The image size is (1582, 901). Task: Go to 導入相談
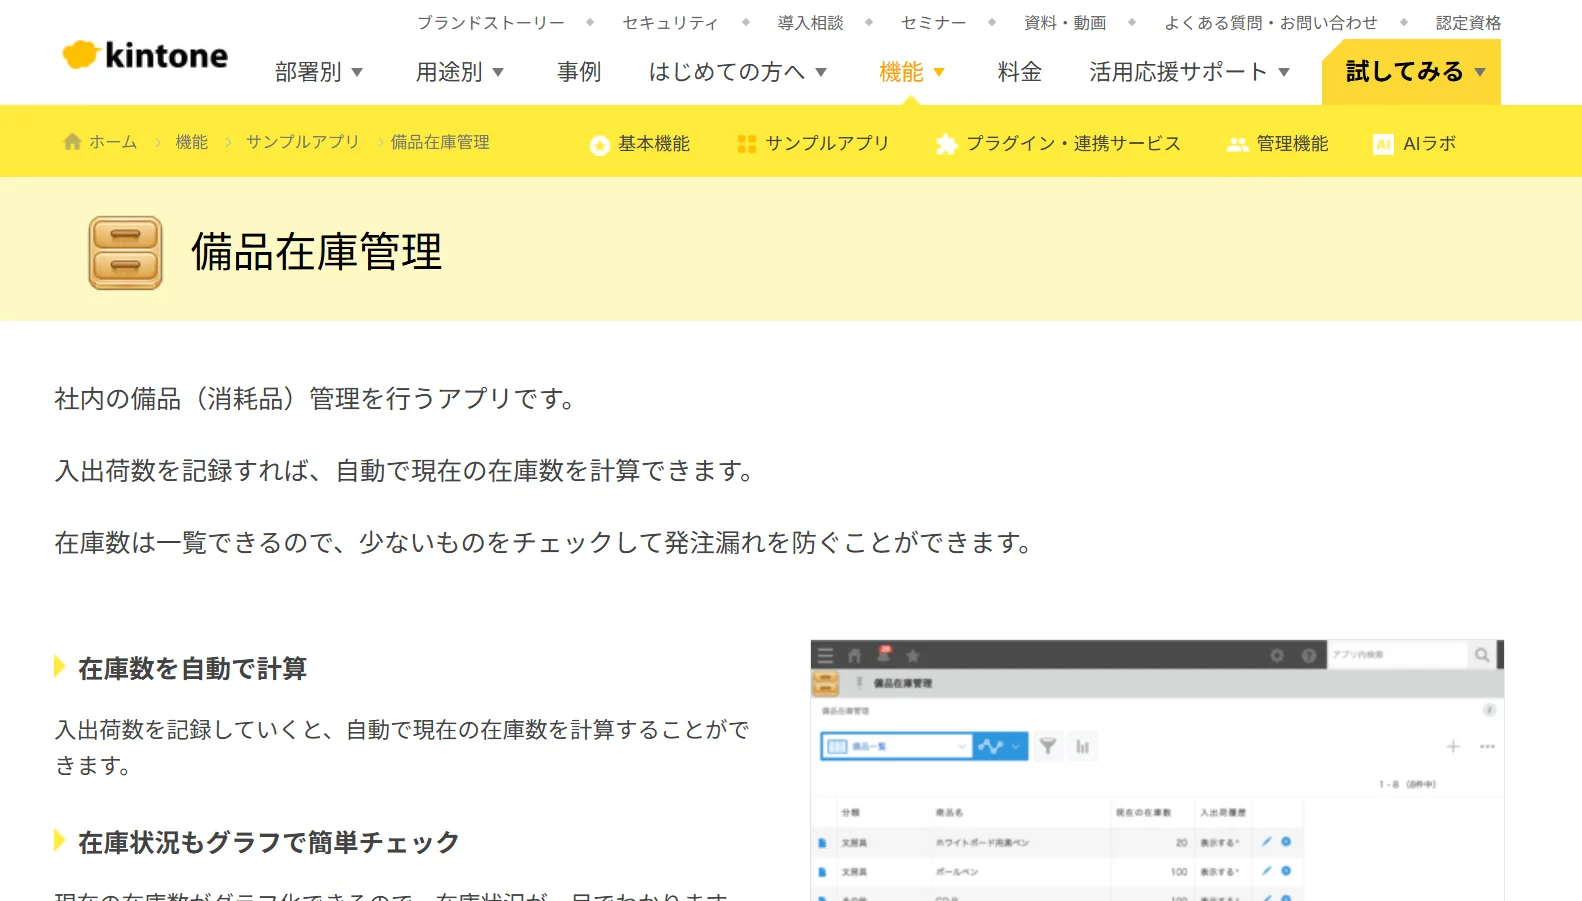point(811,22)
